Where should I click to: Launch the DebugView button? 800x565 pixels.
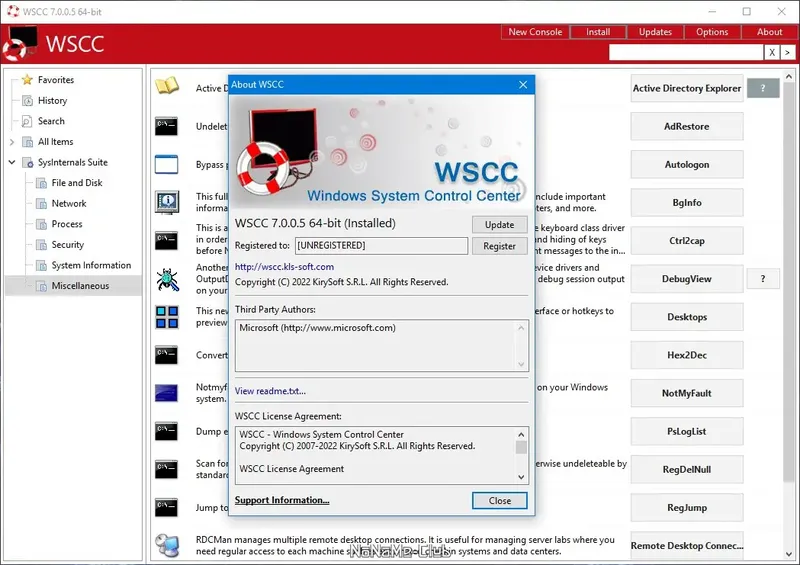(687, 279)
